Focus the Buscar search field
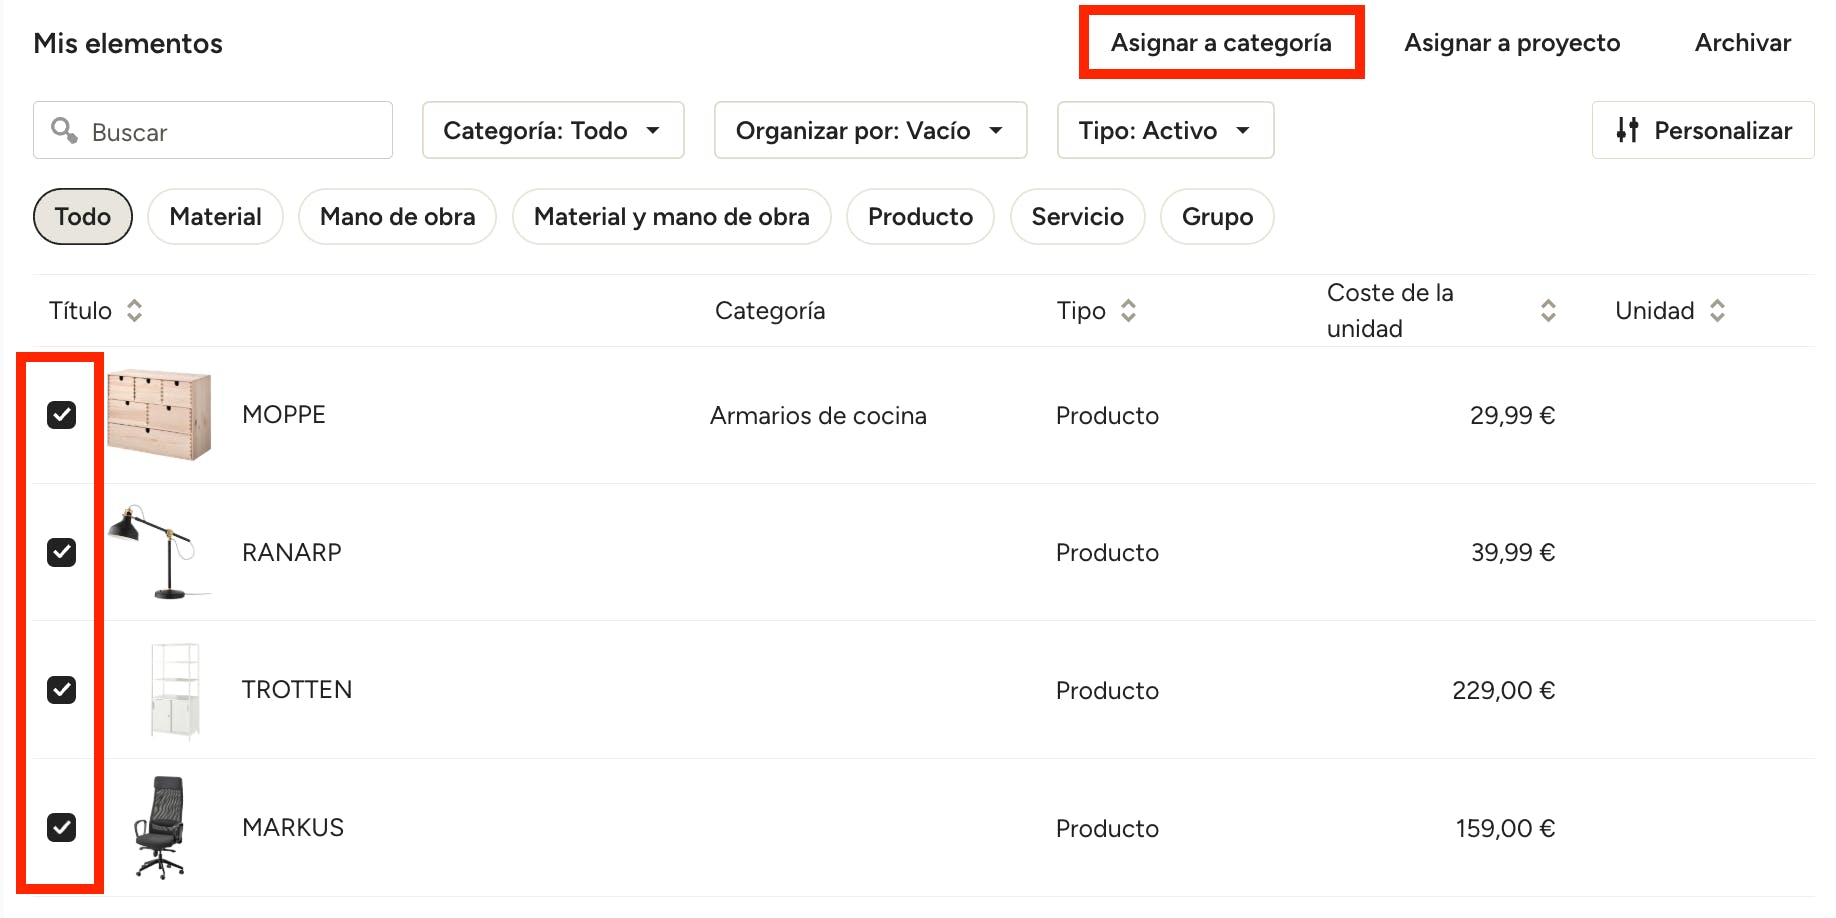This screenshot has height=918, width=1836. point(213,130)
